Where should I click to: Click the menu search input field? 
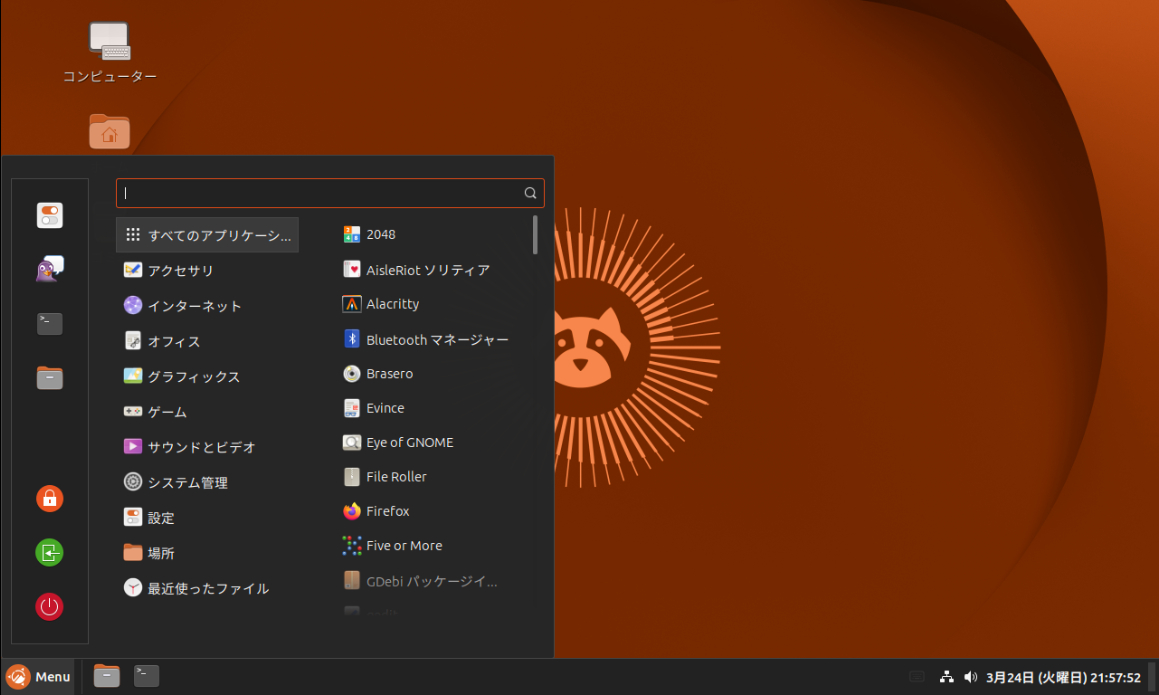[x=320, y=193]
